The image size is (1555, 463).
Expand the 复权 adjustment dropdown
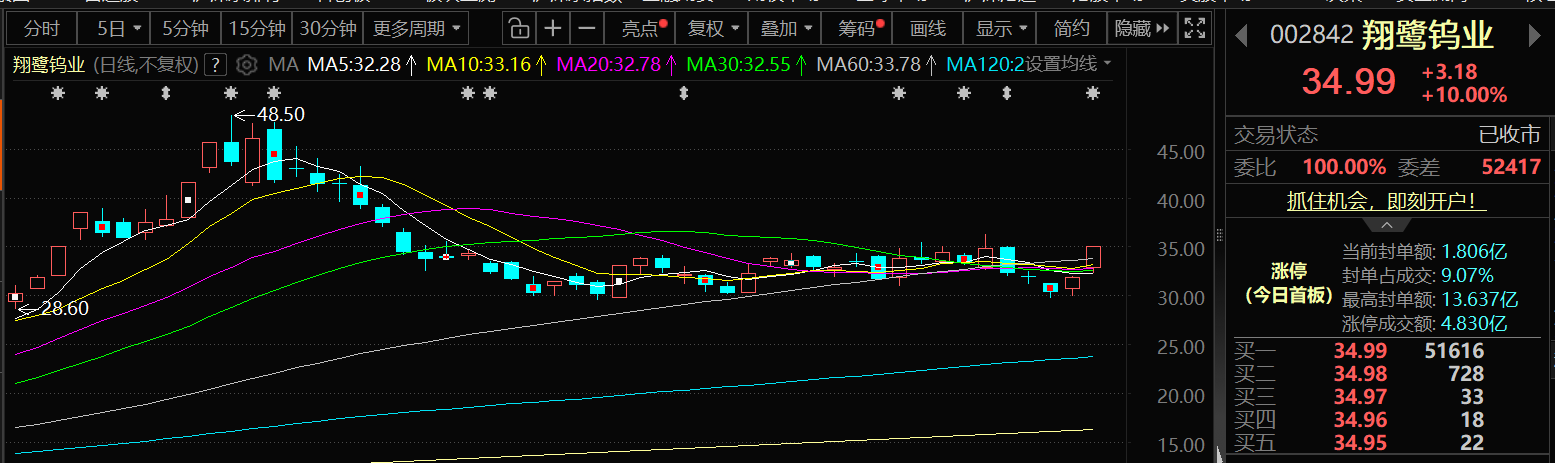tap(714, 28)
